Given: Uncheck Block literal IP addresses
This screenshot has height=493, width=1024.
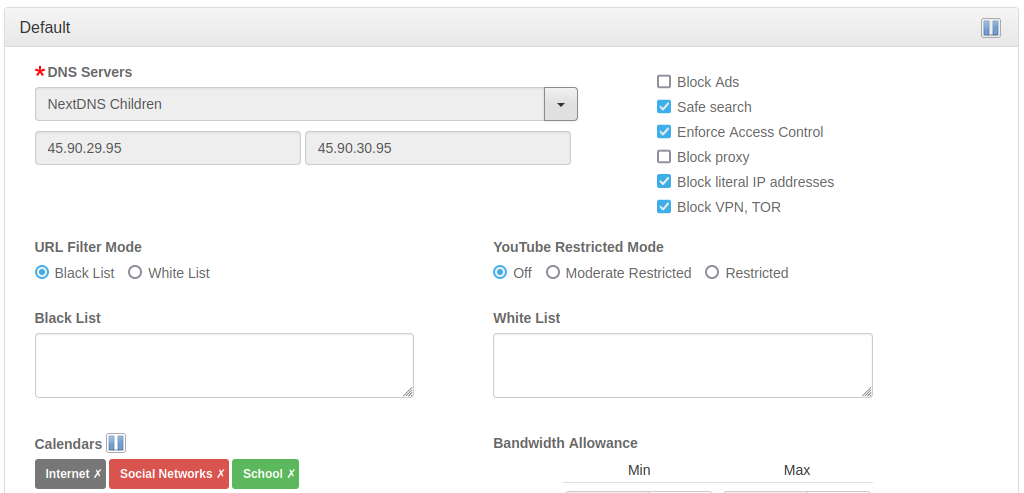Looking at the screenshot, I should pyautogui.click(x=664, y=182).
